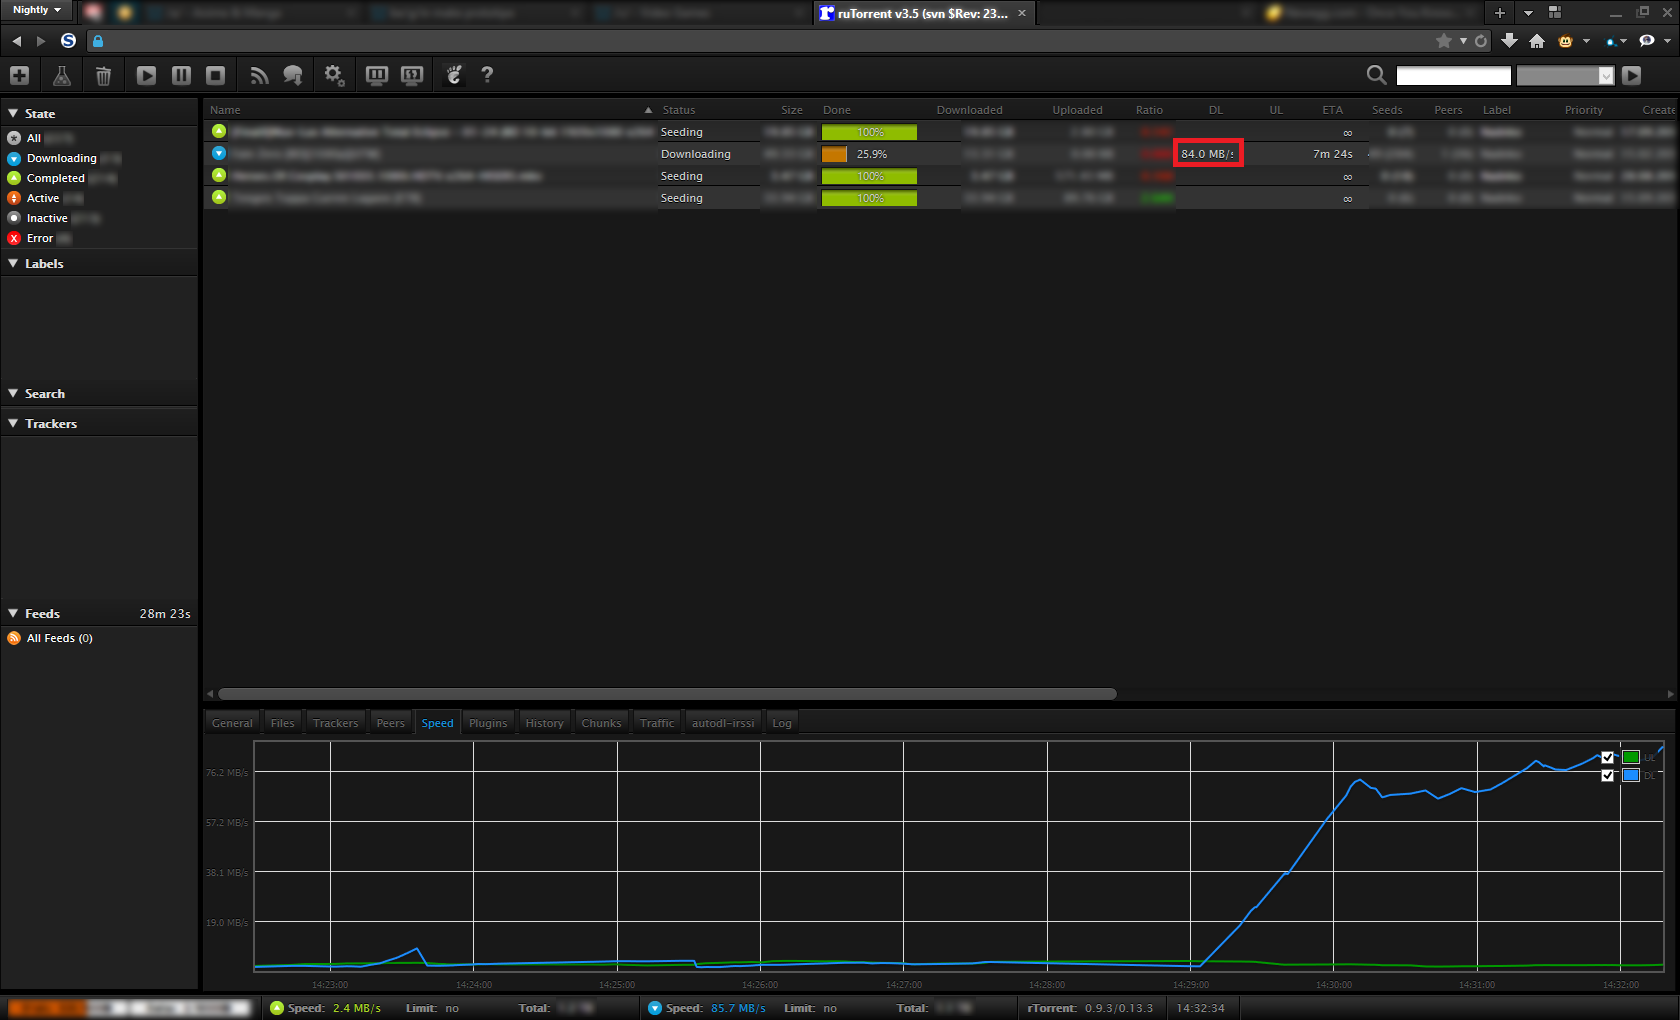1680x1020 pixels.
Task: Switch to the Speed tab
Action: pos(437,723)
